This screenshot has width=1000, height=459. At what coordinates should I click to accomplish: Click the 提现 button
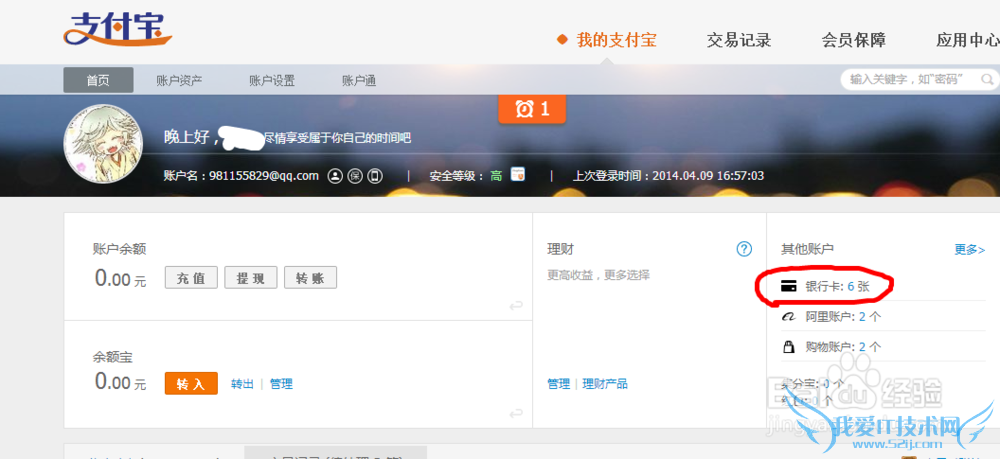tap(251, 278)
